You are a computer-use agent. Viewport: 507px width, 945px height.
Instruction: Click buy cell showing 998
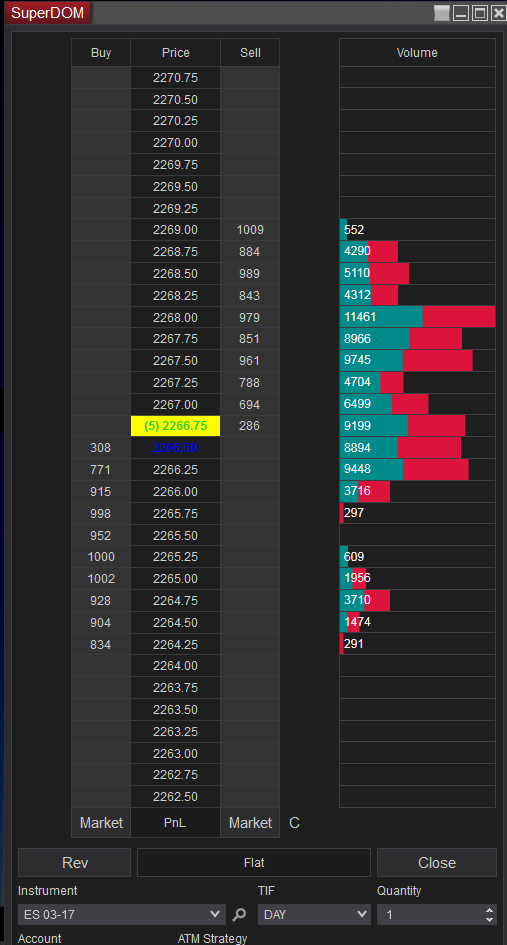(101, 513)
